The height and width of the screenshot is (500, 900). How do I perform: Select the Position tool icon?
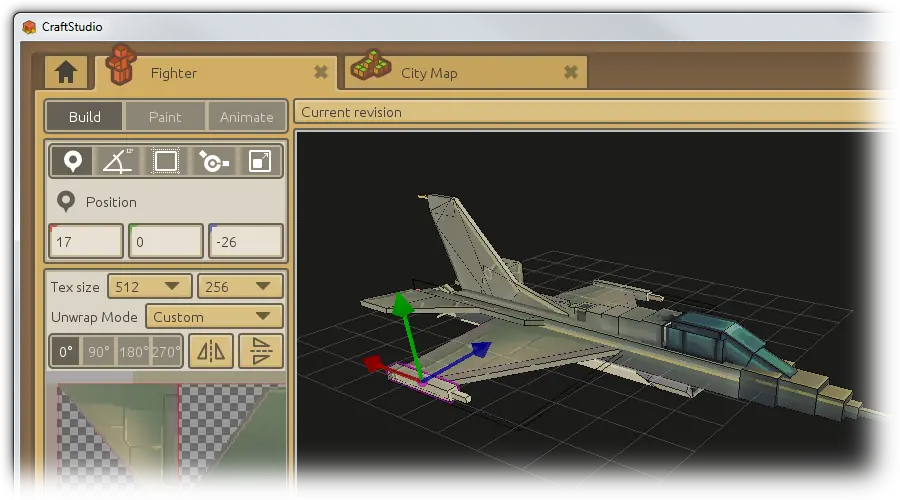pos(72,161)
